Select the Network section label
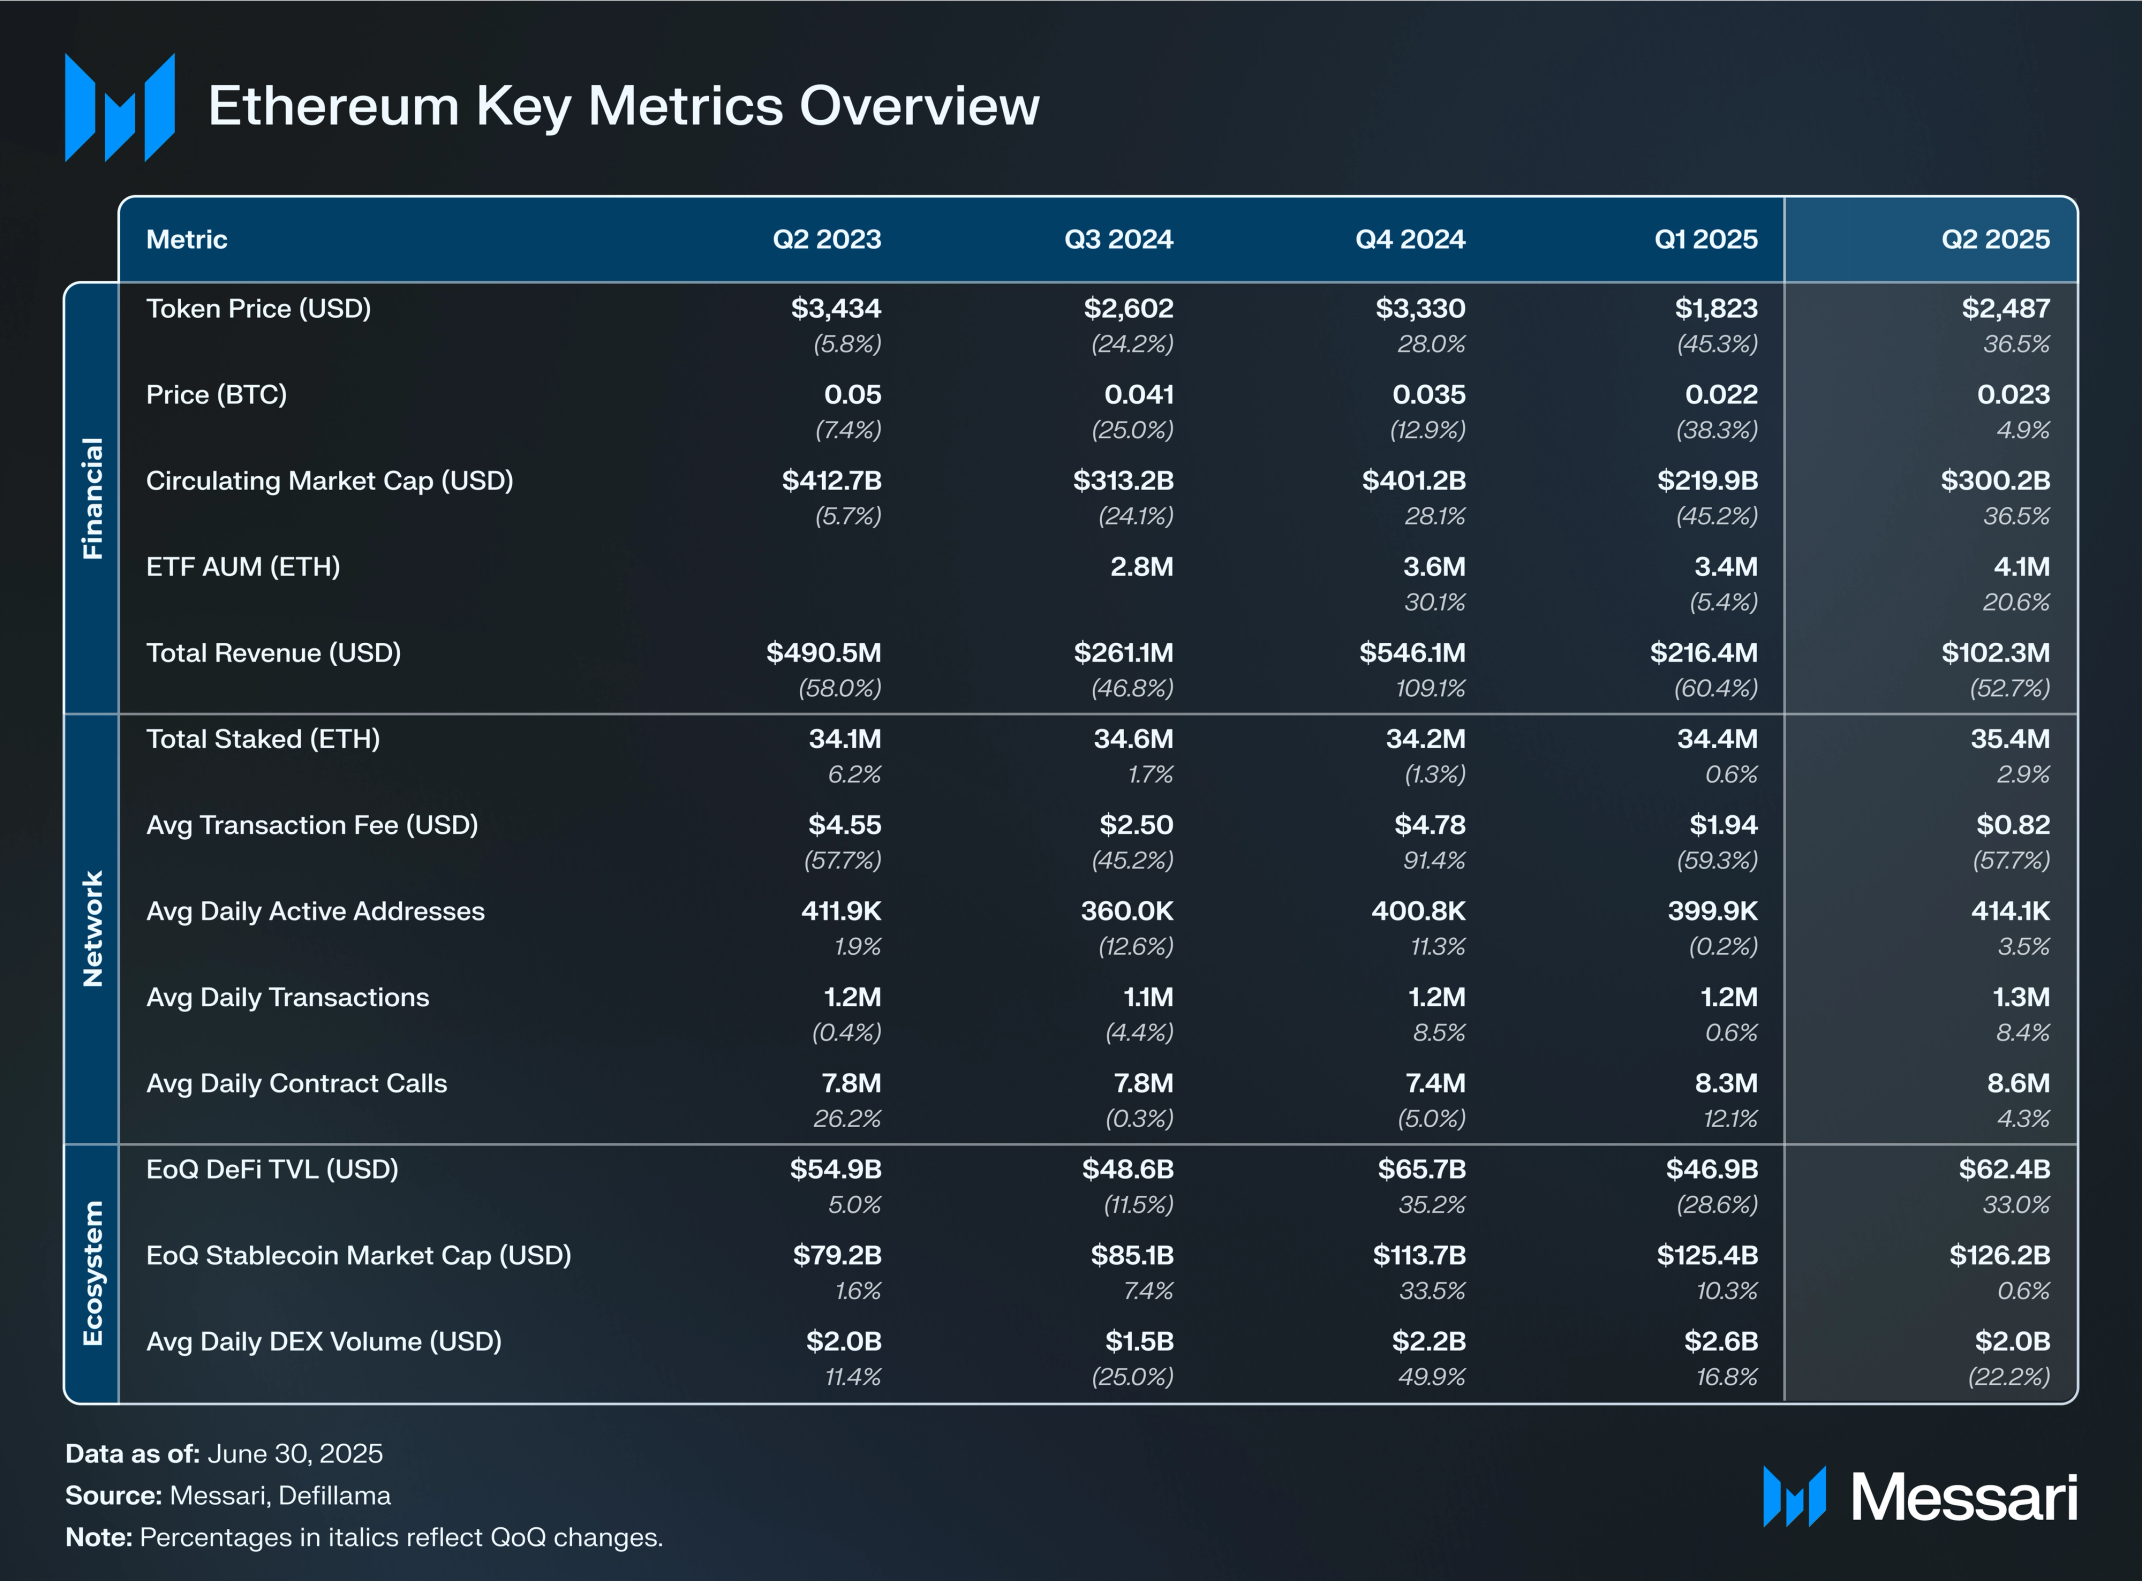 tap(92, 928)
